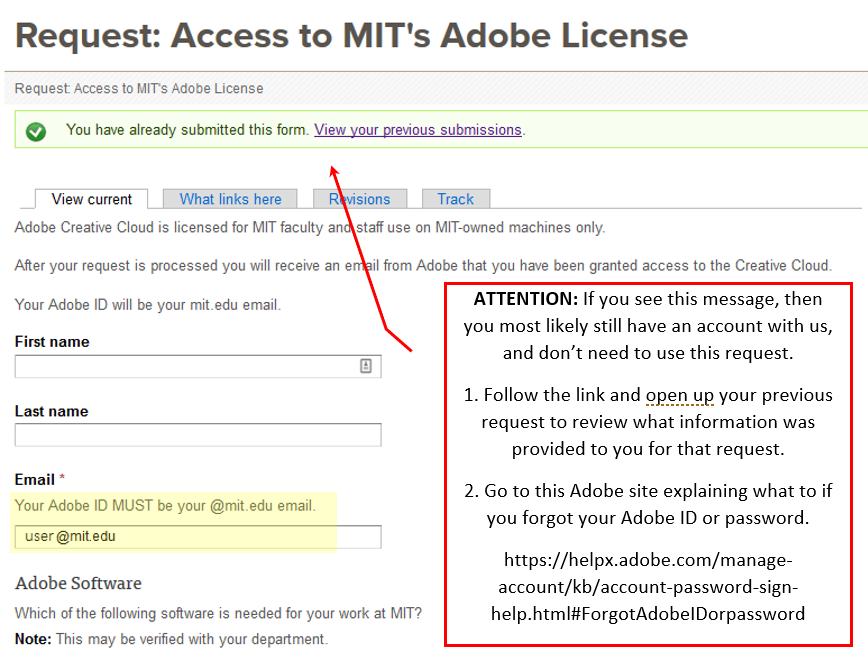Click the bold ATTENTION text in the callout

525,299
